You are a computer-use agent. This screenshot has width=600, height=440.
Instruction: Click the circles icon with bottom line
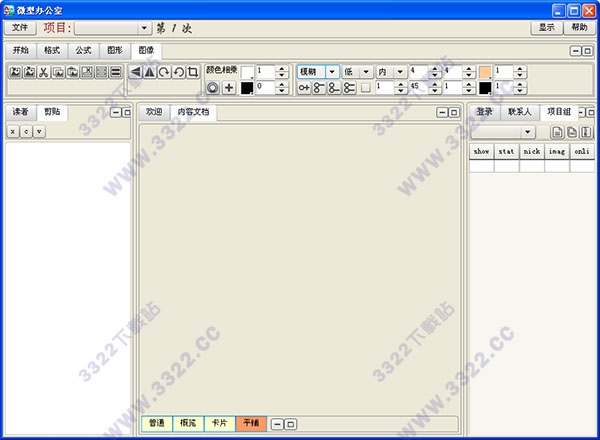tap(334, 88)
